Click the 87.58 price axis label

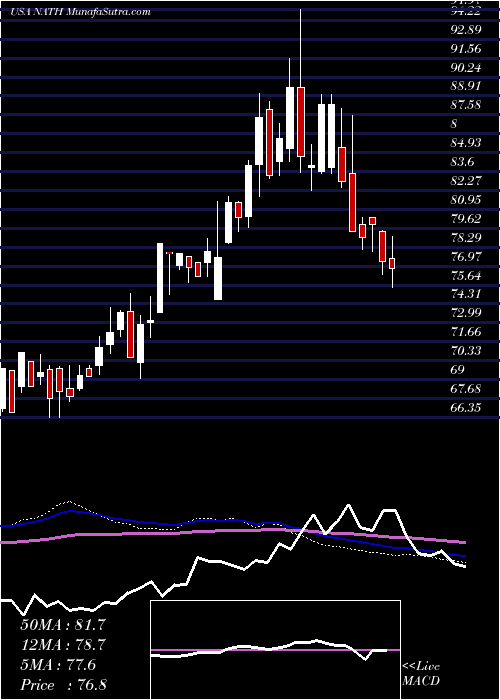coord(466,105)
